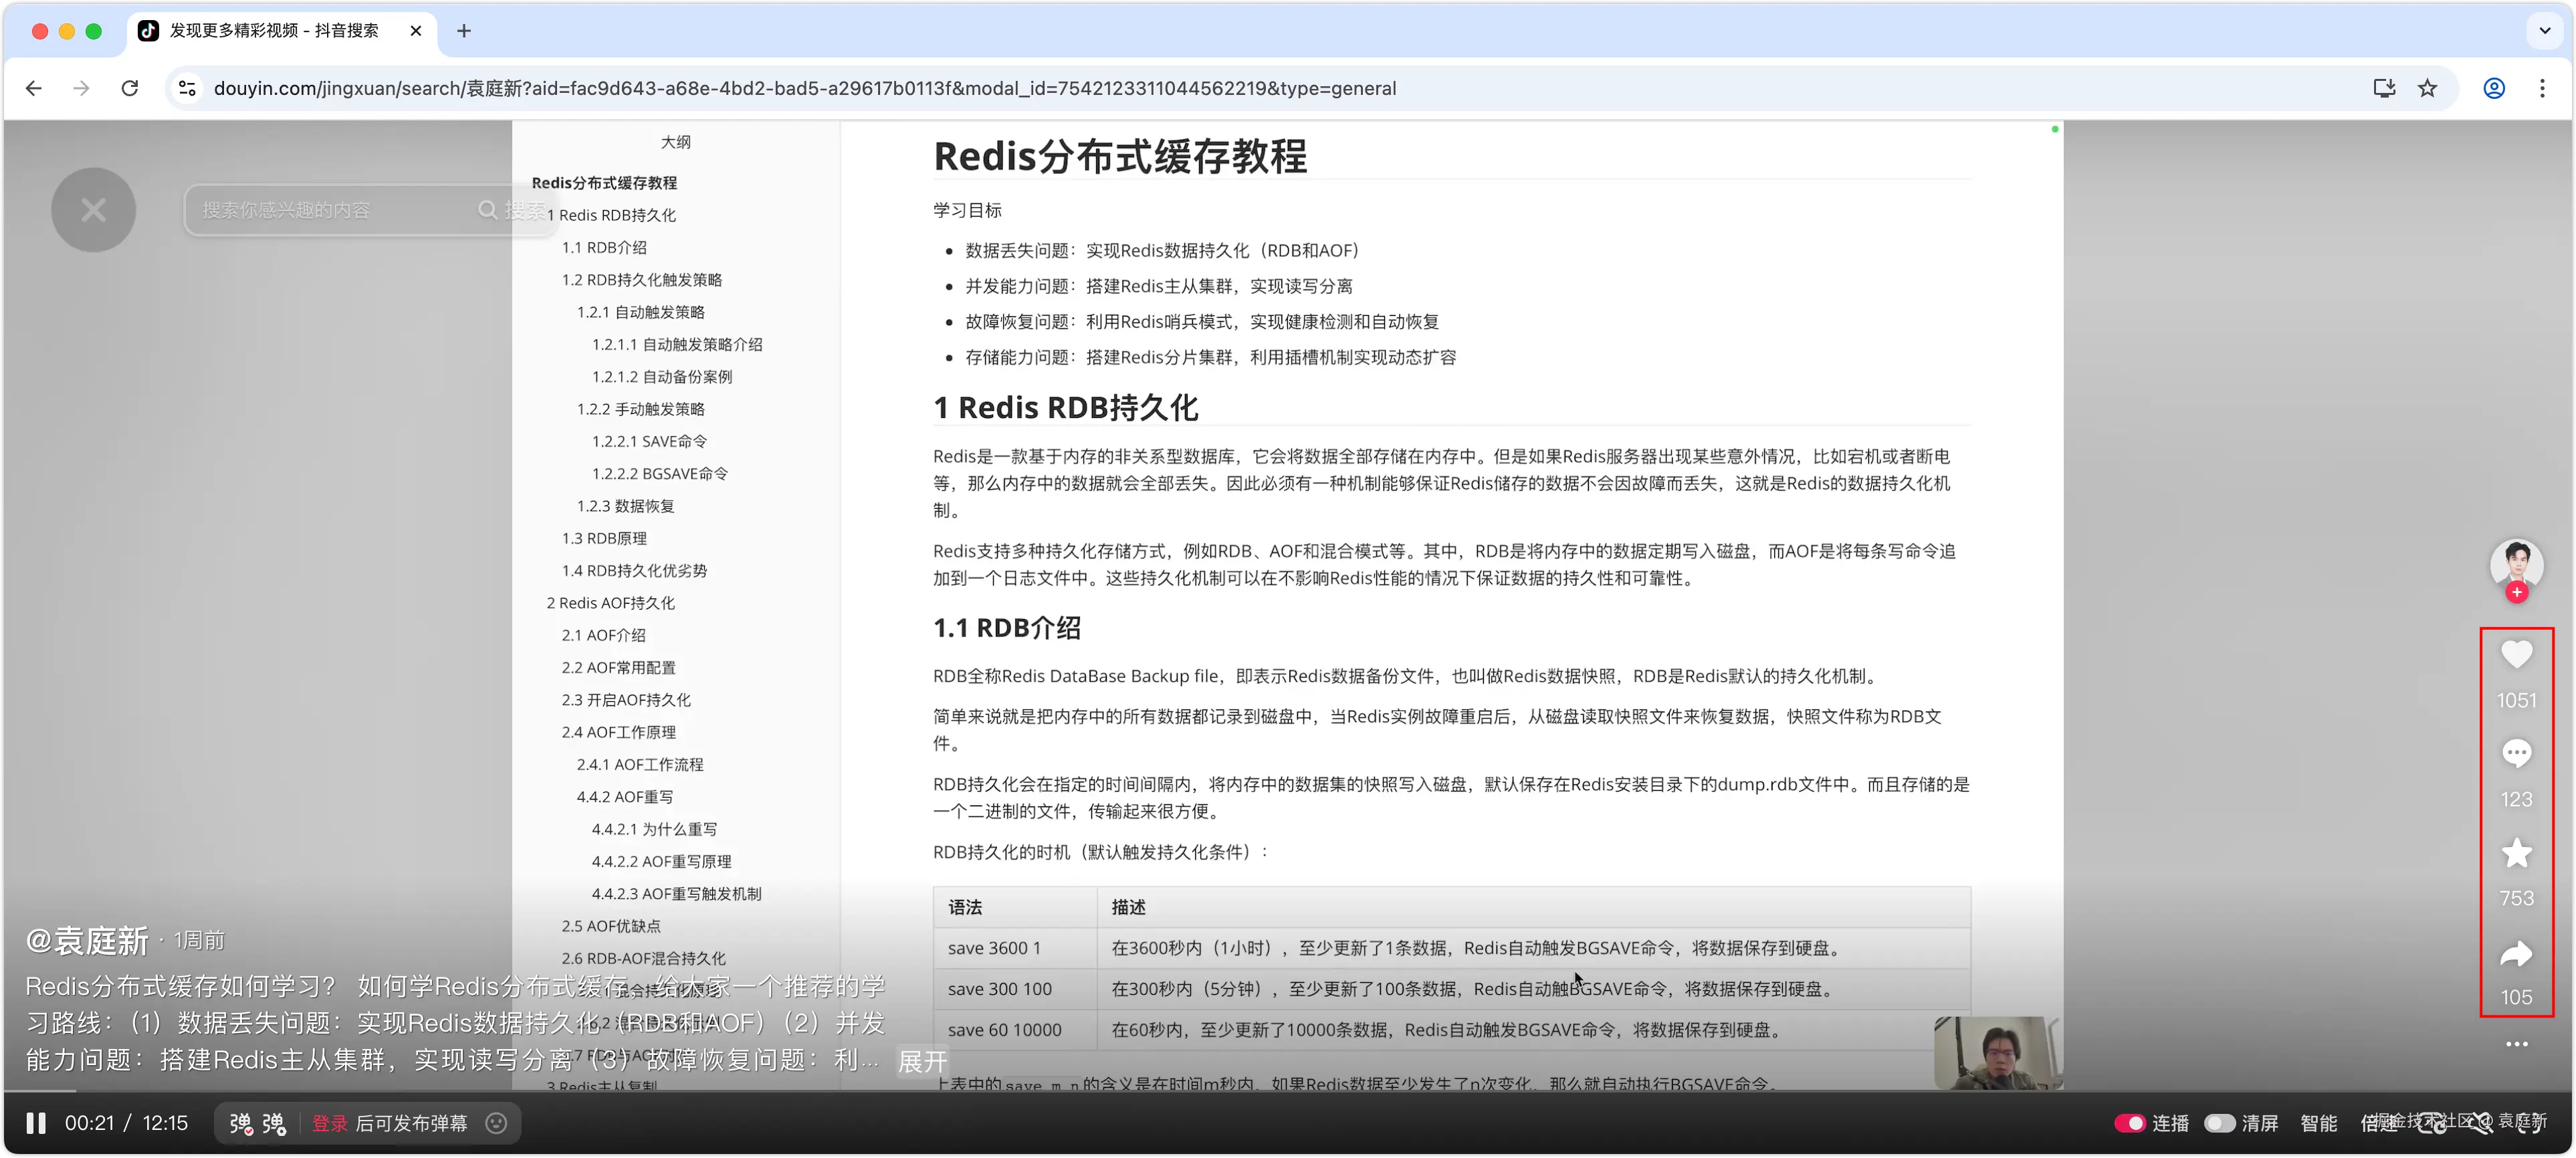Like the video with the heart icon
The height and width of the screenshot is (1158, 2576).
point(2516,654)
